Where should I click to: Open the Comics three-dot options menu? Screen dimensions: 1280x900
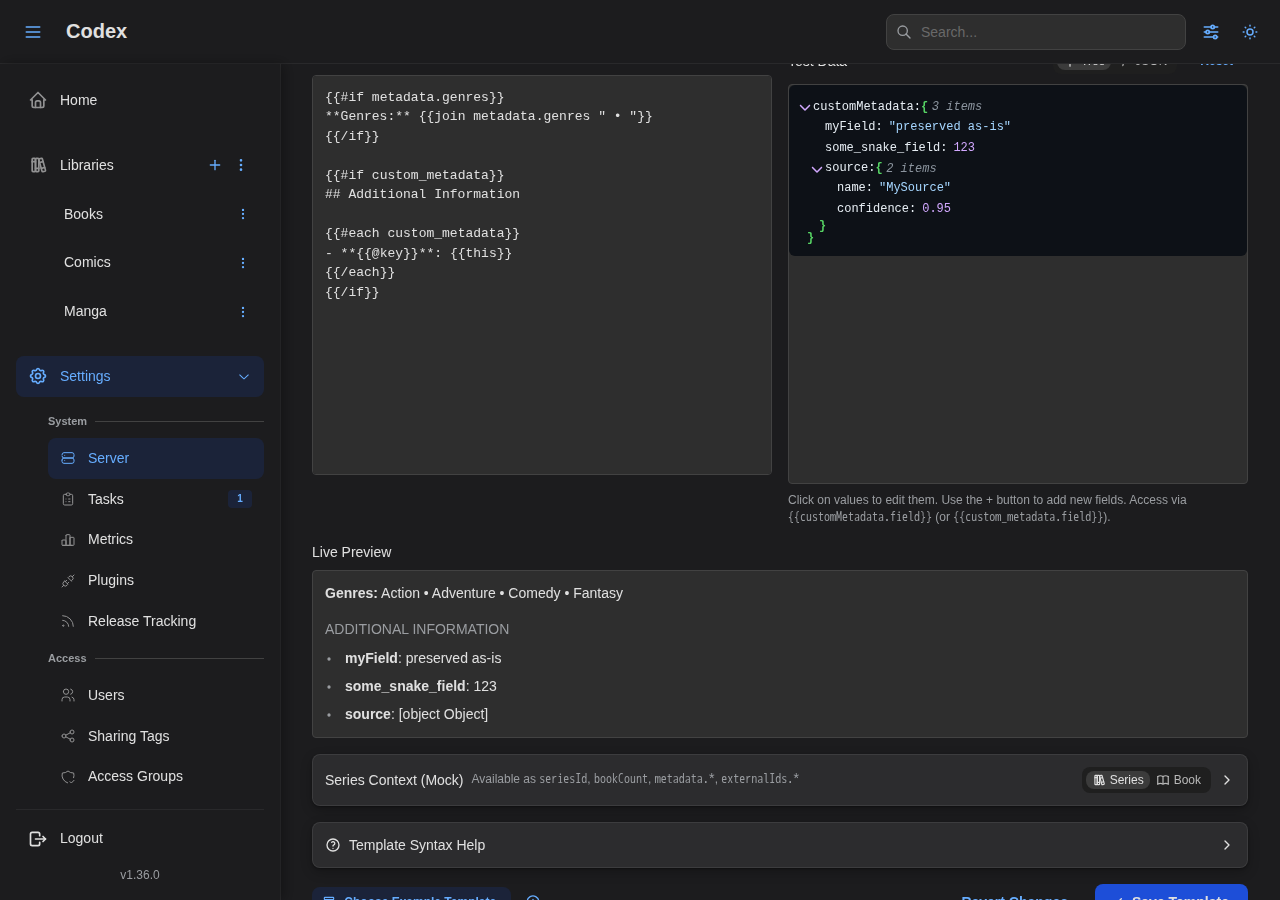click(x=242, y=263)
